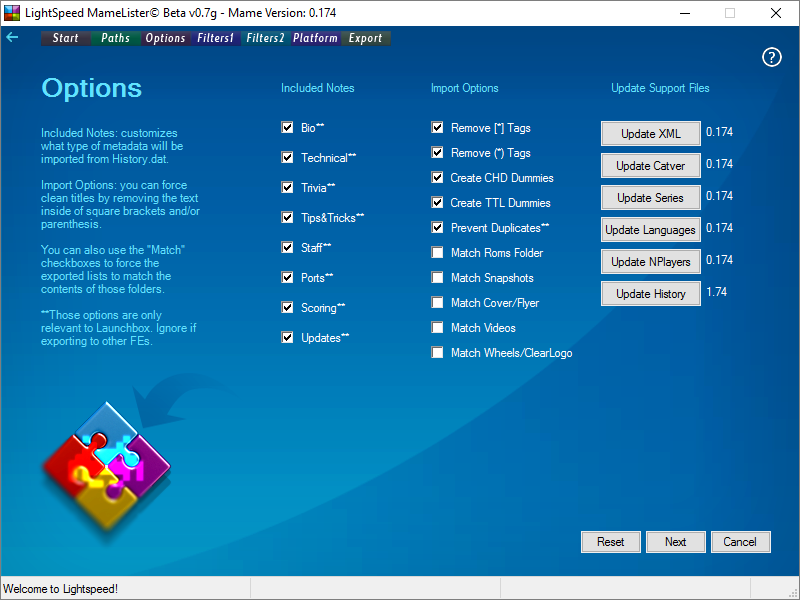Click the Included Notes heading
Viewport: 800px width, 600px height.
pyautogui.click(x=317, y=88)
